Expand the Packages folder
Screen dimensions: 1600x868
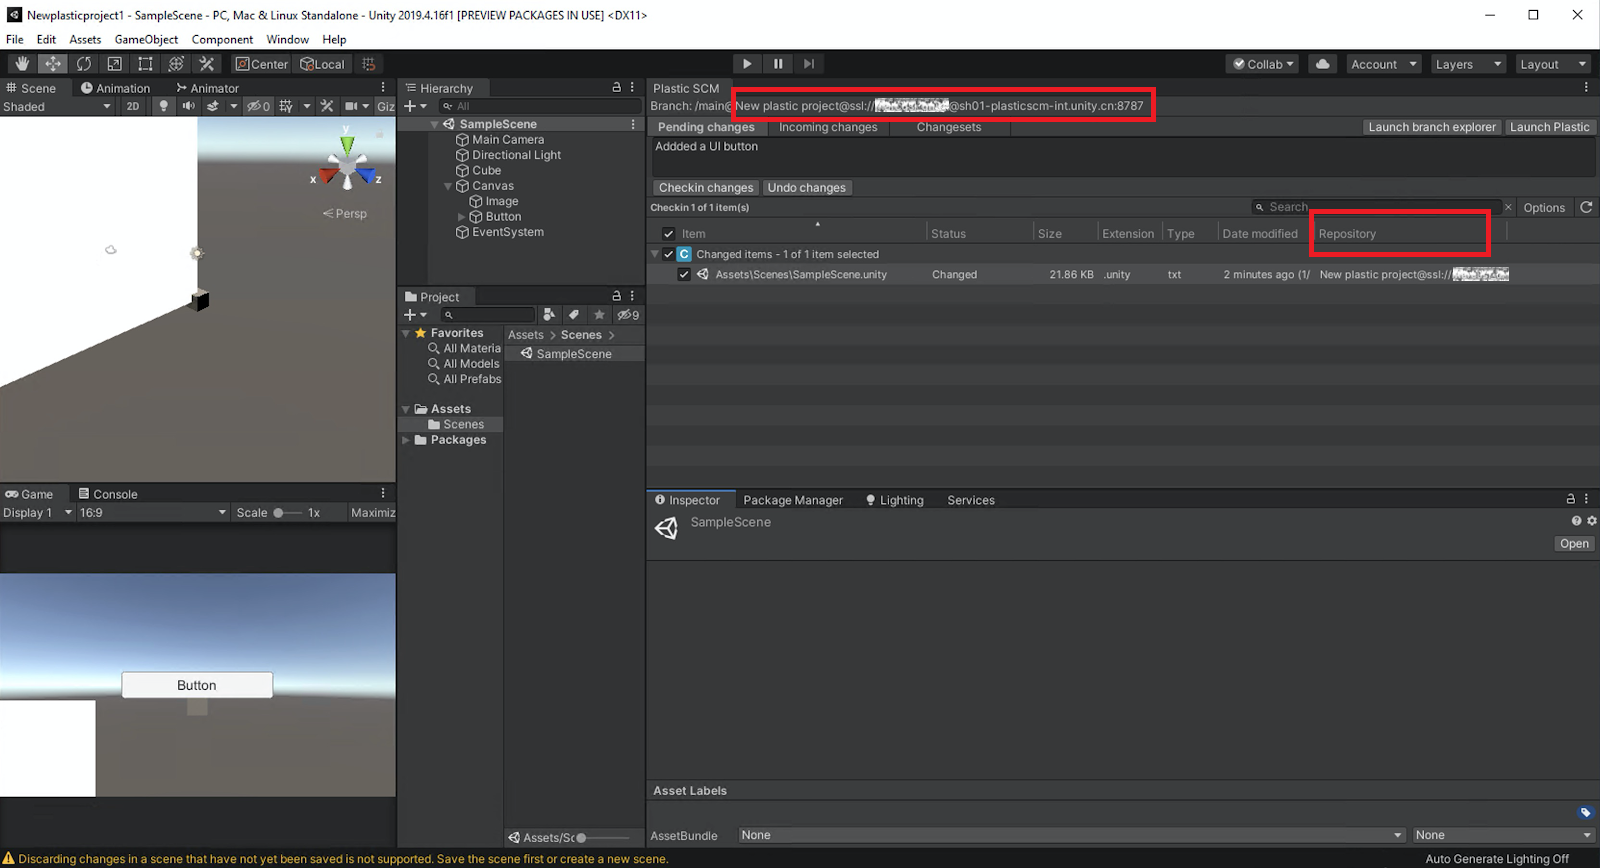pyautogui.click(x=406, y=440)
